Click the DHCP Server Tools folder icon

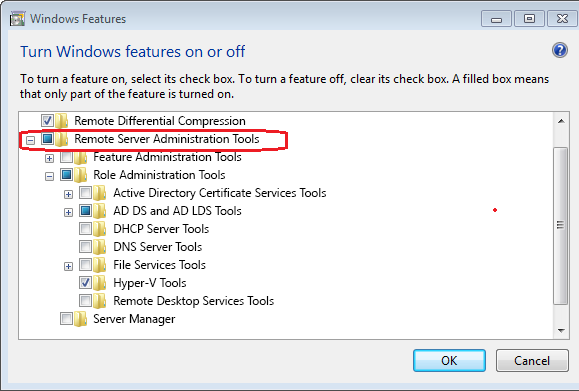(99, 229)
